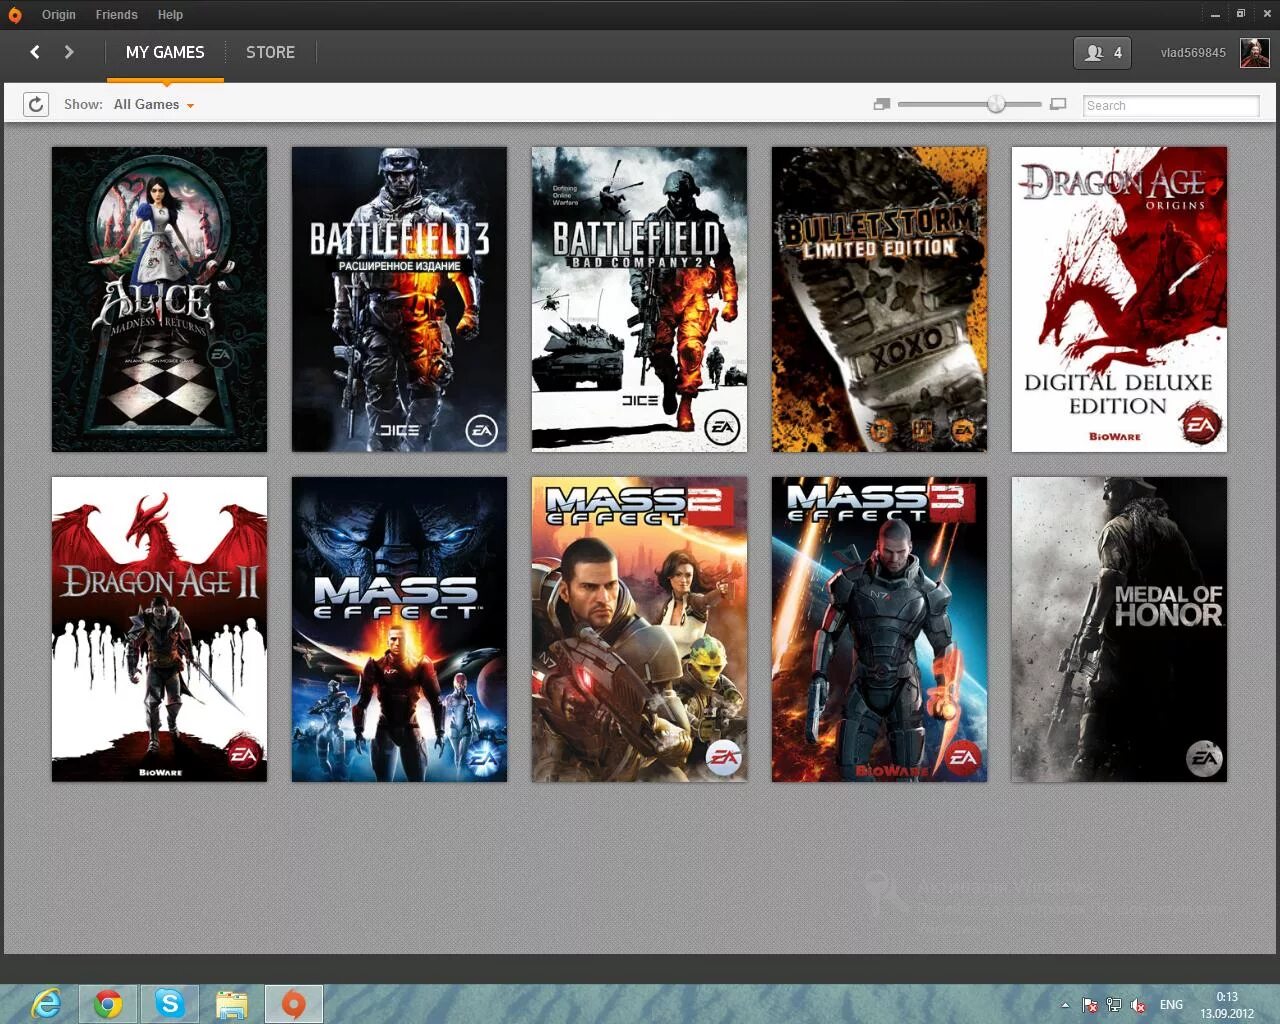The image size is (1280, 1024).
Task: Click the user avatar picture
Action: (x=1254, y=52)
